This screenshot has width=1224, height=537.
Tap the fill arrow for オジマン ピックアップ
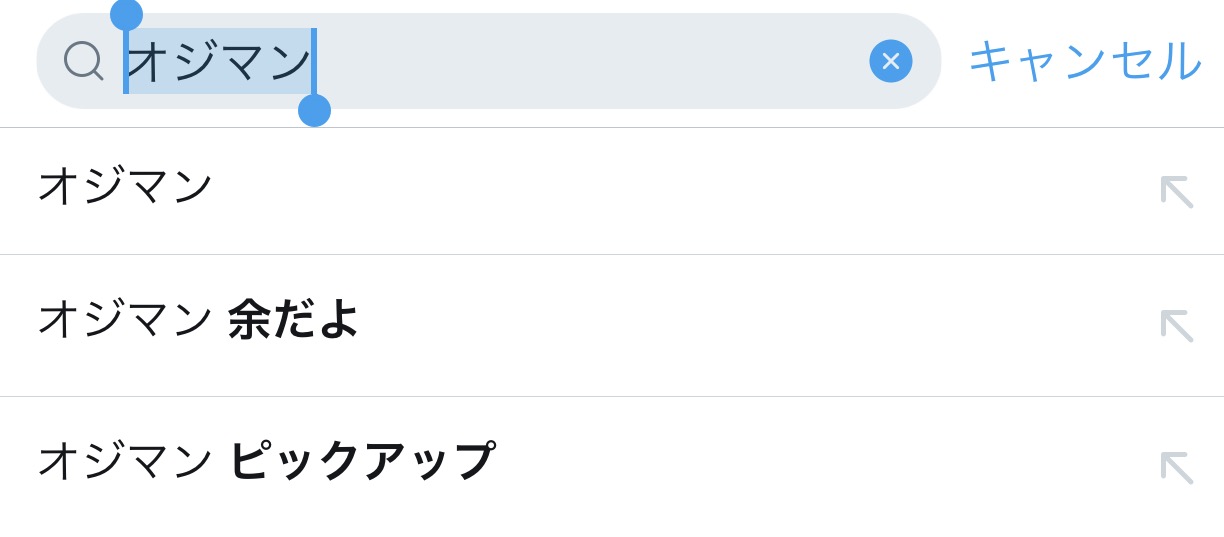(x=1176, y=467)
